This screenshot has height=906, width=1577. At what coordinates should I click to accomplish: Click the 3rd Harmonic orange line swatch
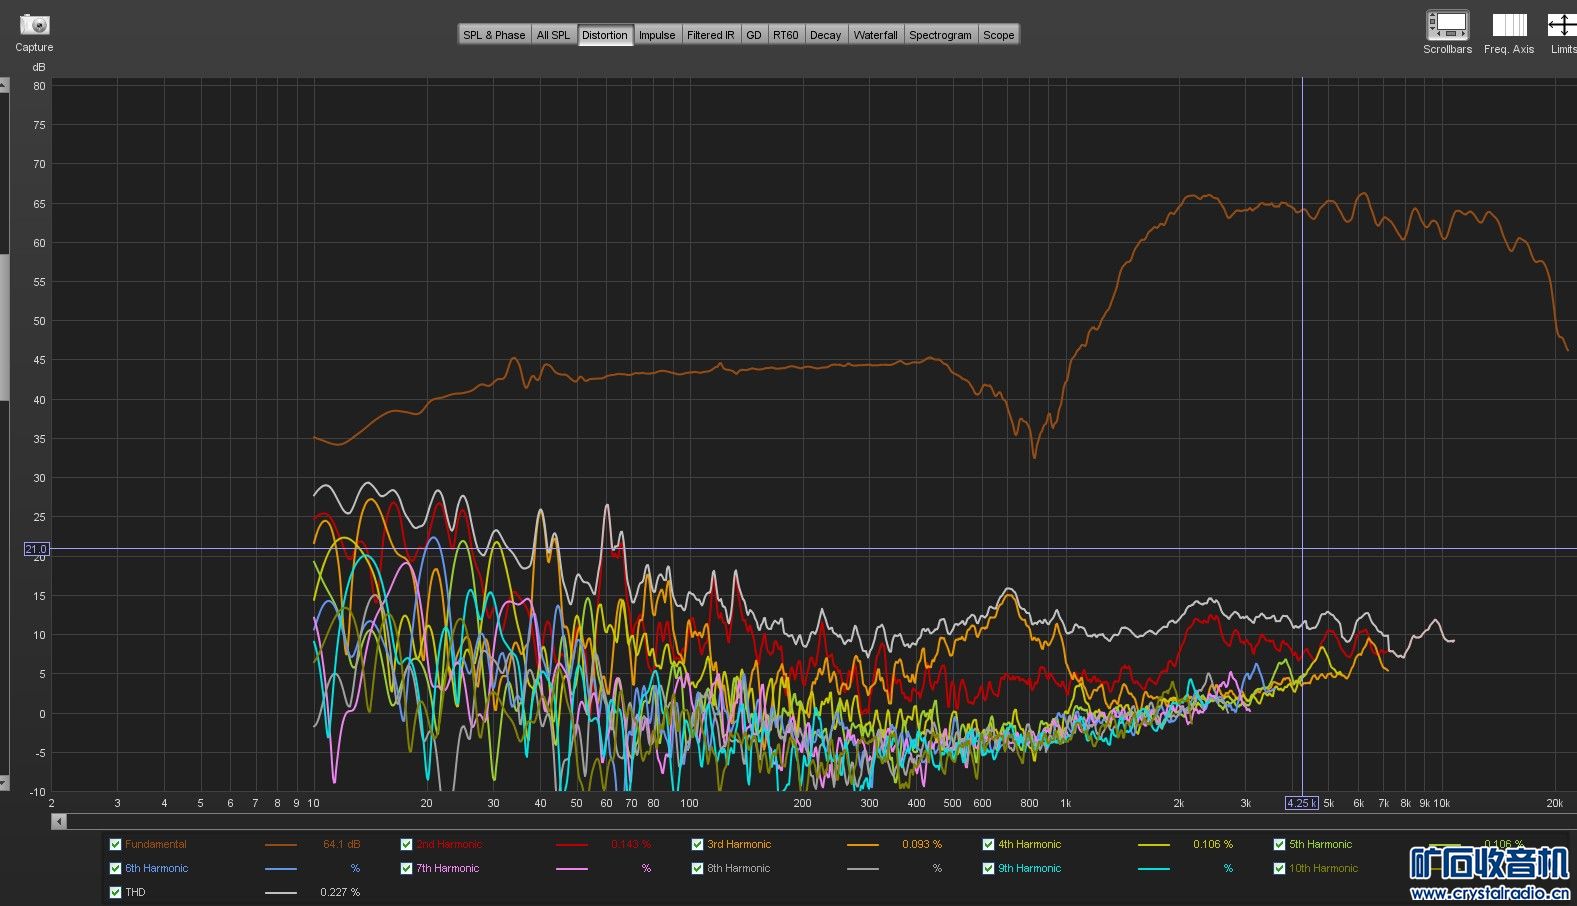862,845
